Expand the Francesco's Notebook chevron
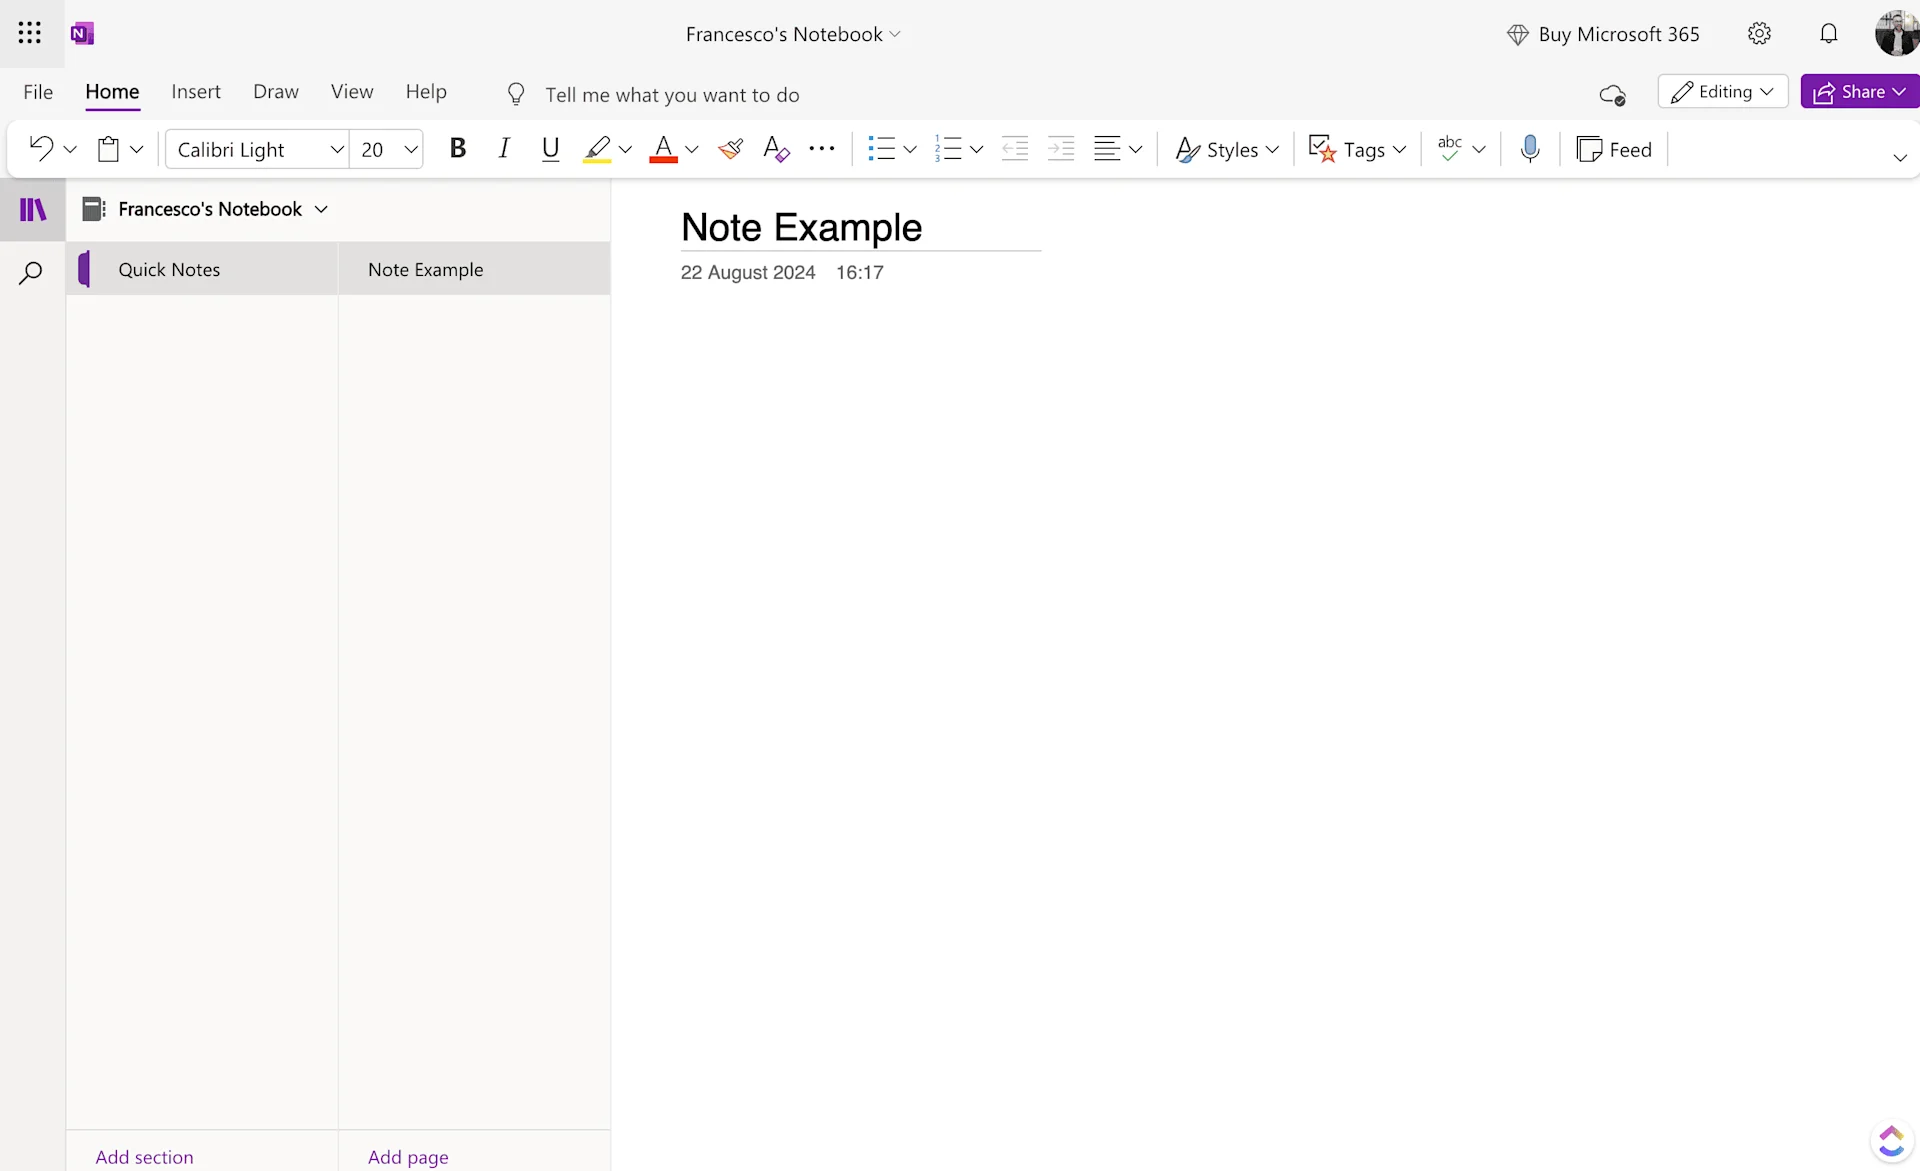The width and height of the screenshot is (1920, 1171). (321, 209)
